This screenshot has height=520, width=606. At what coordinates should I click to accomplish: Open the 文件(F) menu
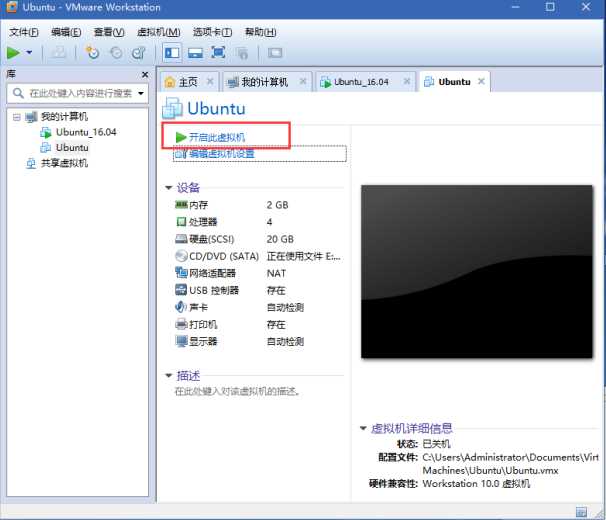[x=24, y=32]
